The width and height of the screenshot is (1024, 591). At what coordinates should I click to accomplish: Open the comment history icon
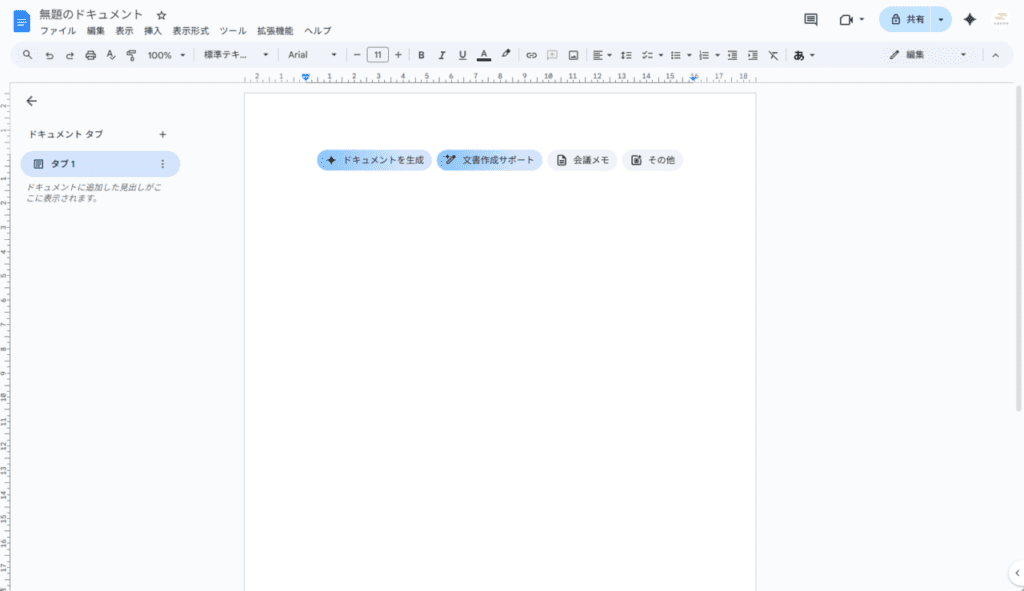[x=810, y=19]
